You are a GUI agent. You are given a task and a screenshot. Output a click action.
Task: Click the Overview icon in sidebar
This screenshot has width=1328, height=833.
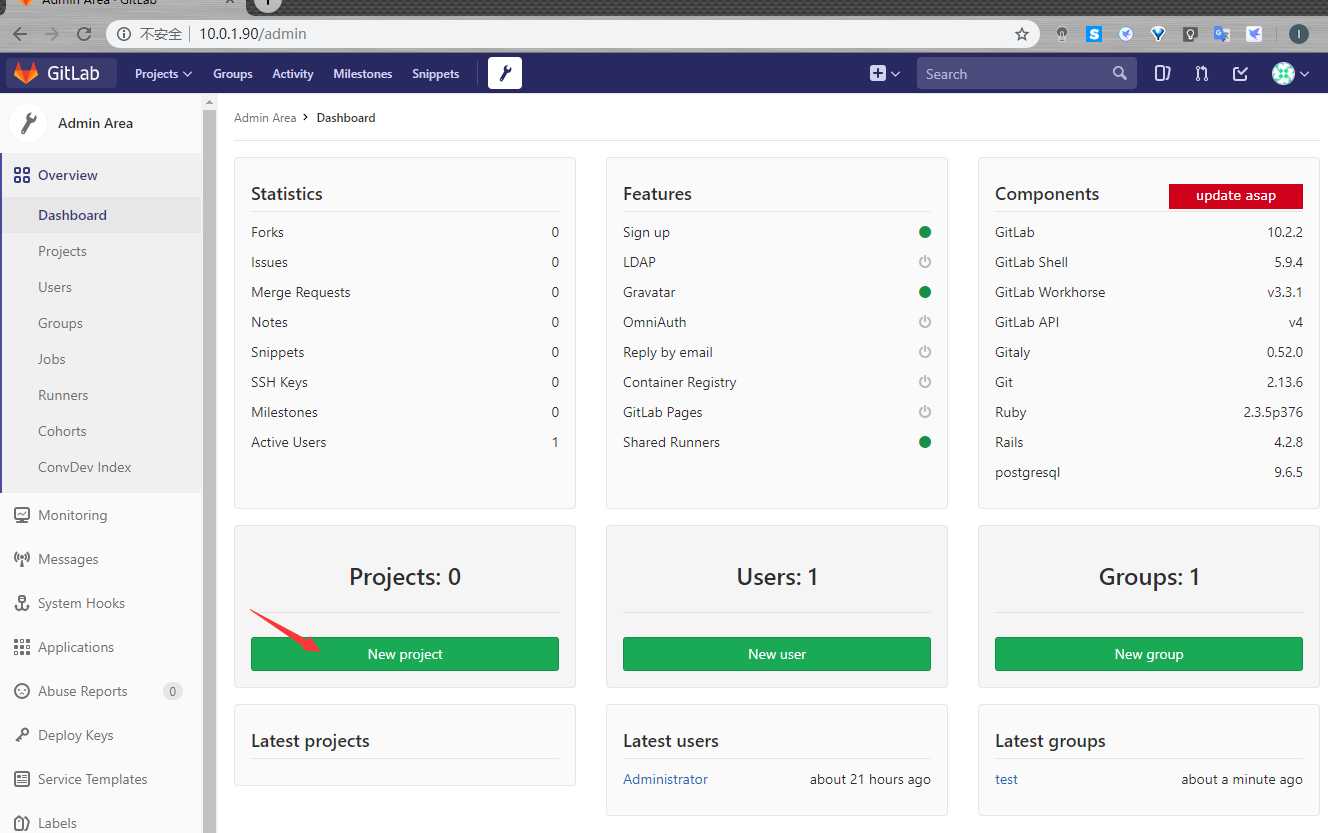click(22, 175)
